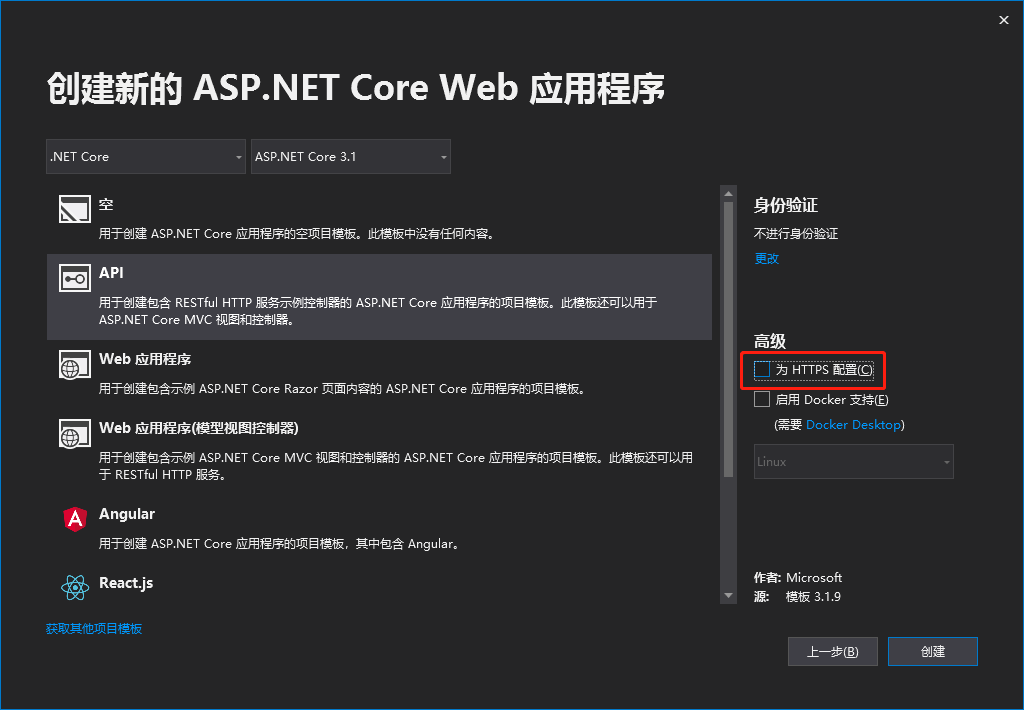The height and width of the screenshot is (710, 1024).
Task: Click the 获取其他项目模板 link
Action: point(94,628)
